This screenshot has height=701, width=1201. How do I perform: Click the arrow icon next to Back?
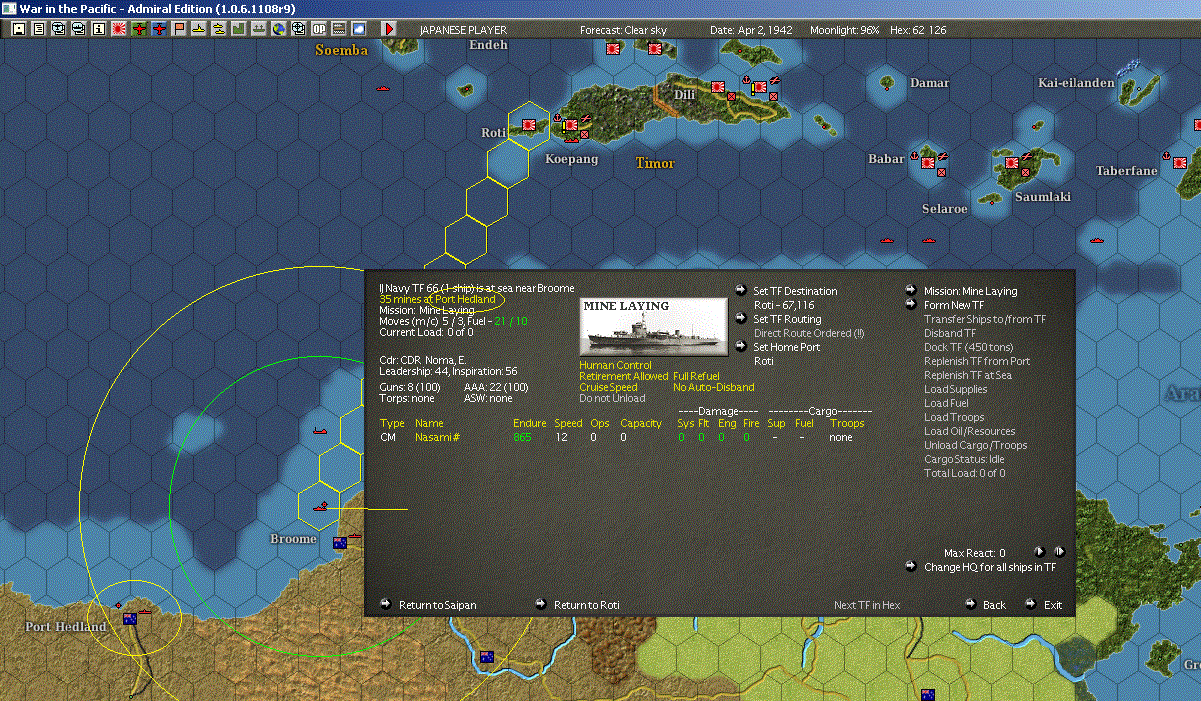[x=970, y=604]
